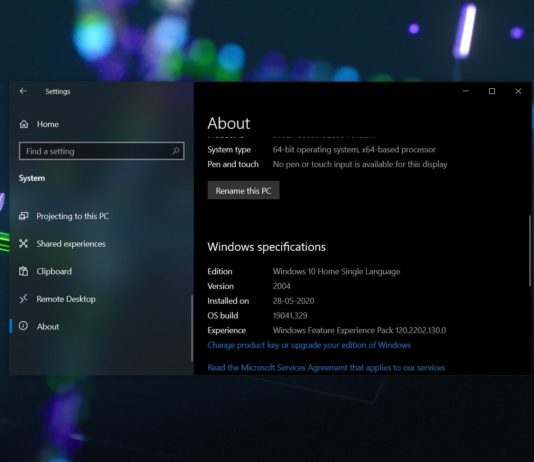The height and width of the screenshot is (462, 534).
Task: Click the Pen and touch label
Action: (233, 164)
